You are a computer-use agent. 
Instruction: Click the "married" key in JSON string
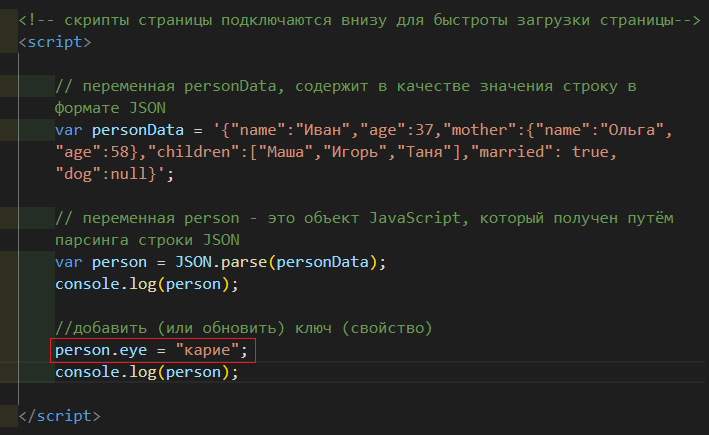(x=512, y=152)
